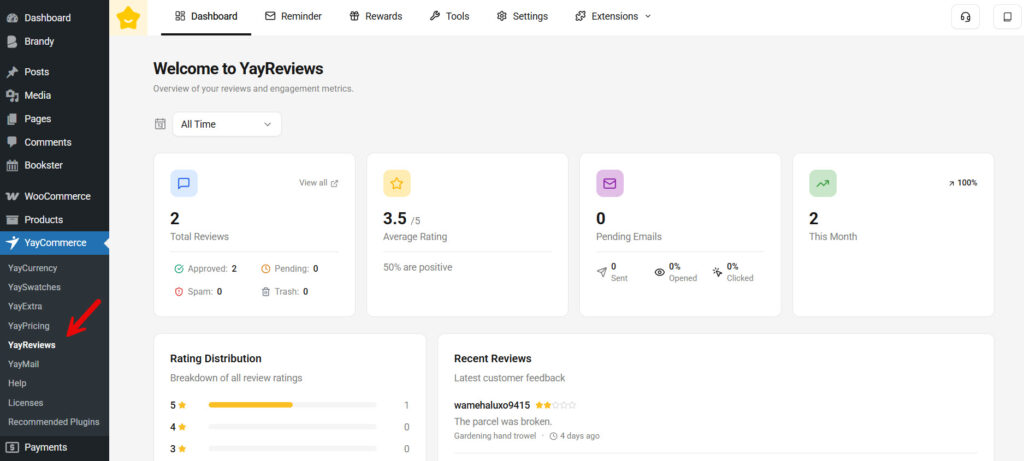The height and width of the screenshot is (461, 1024).
Task: Open YayPricing submenu item
Action: (29, 325)
